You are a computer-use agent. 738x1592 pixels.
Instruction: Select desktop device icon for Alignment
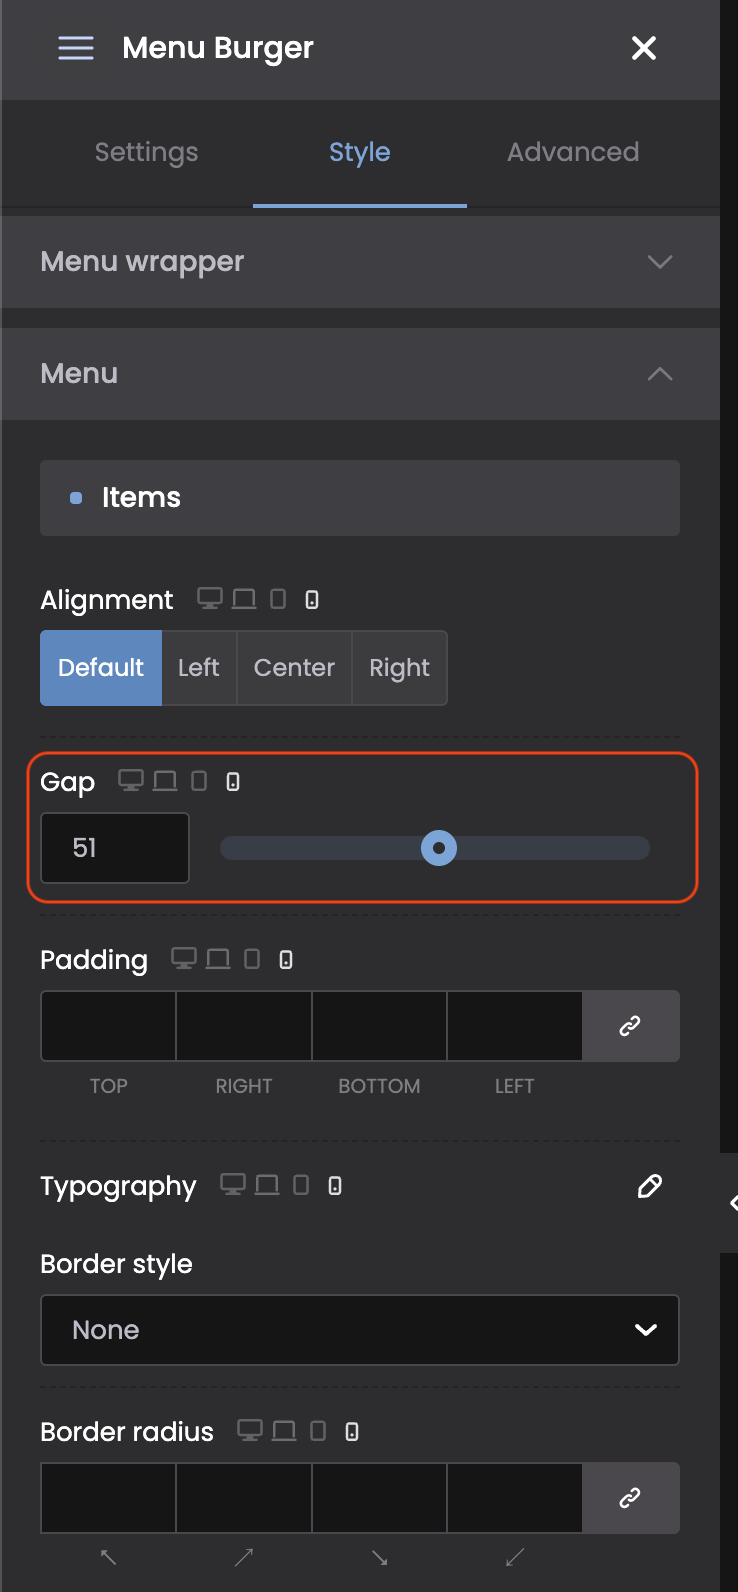(209, 599)
